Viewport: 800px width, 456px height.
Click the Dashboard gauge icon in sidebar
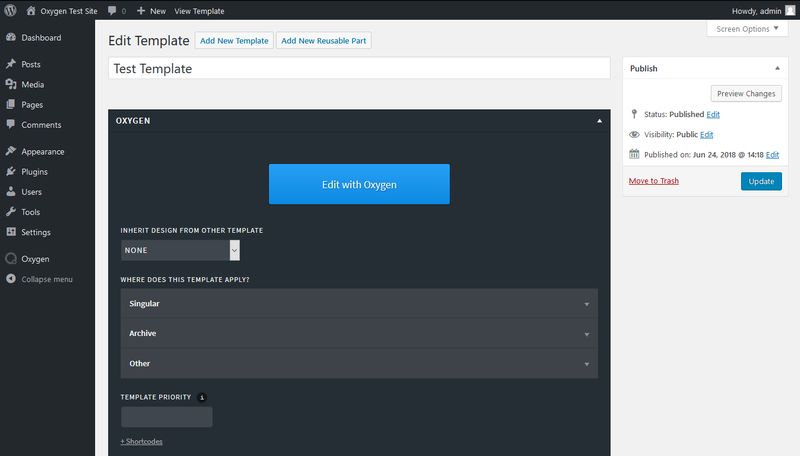coord(11,37)
